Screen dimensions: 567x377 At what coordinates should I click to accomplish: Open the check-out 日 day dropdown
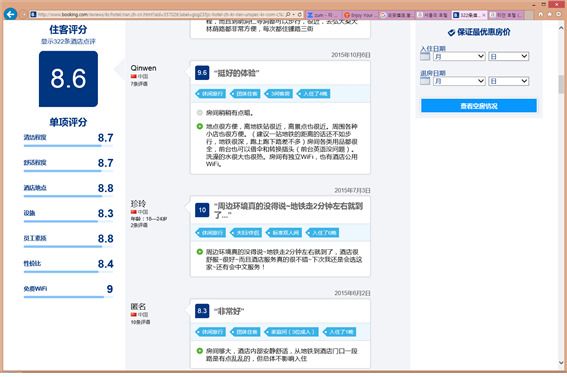(x=508, y=81)
